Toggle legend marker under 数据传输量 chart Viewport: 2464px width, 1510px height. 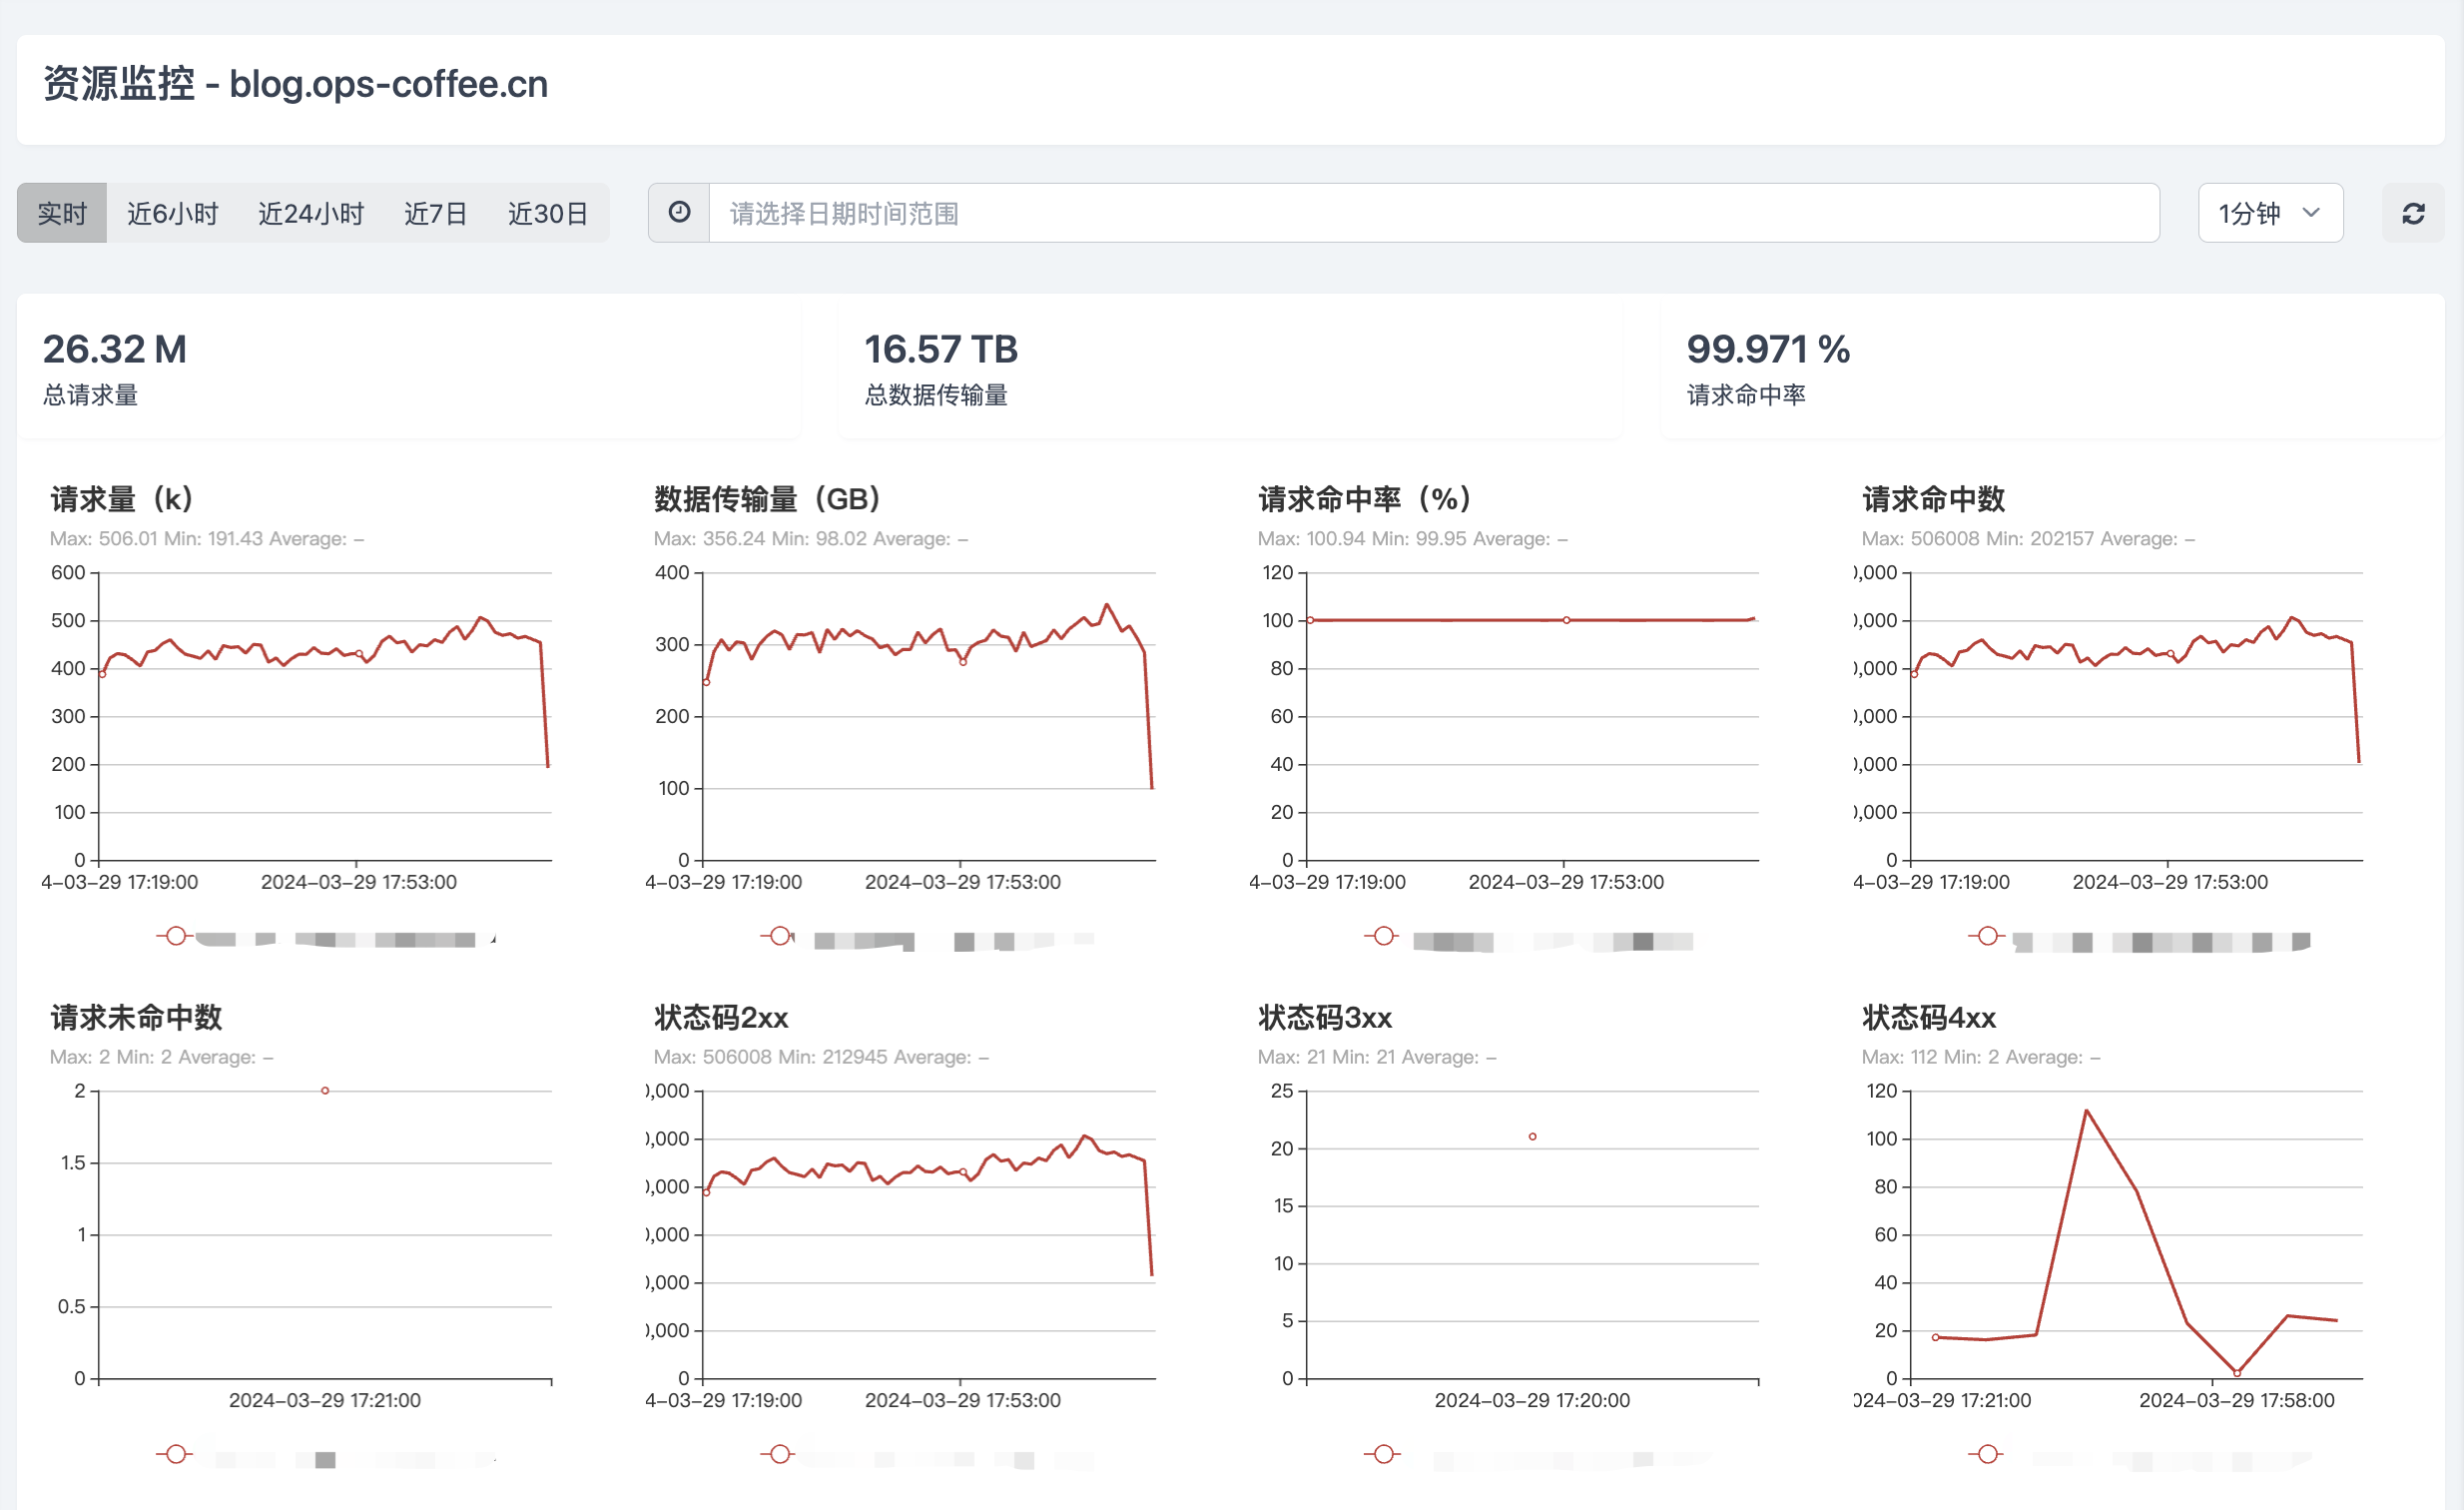(x=780, y=936)
